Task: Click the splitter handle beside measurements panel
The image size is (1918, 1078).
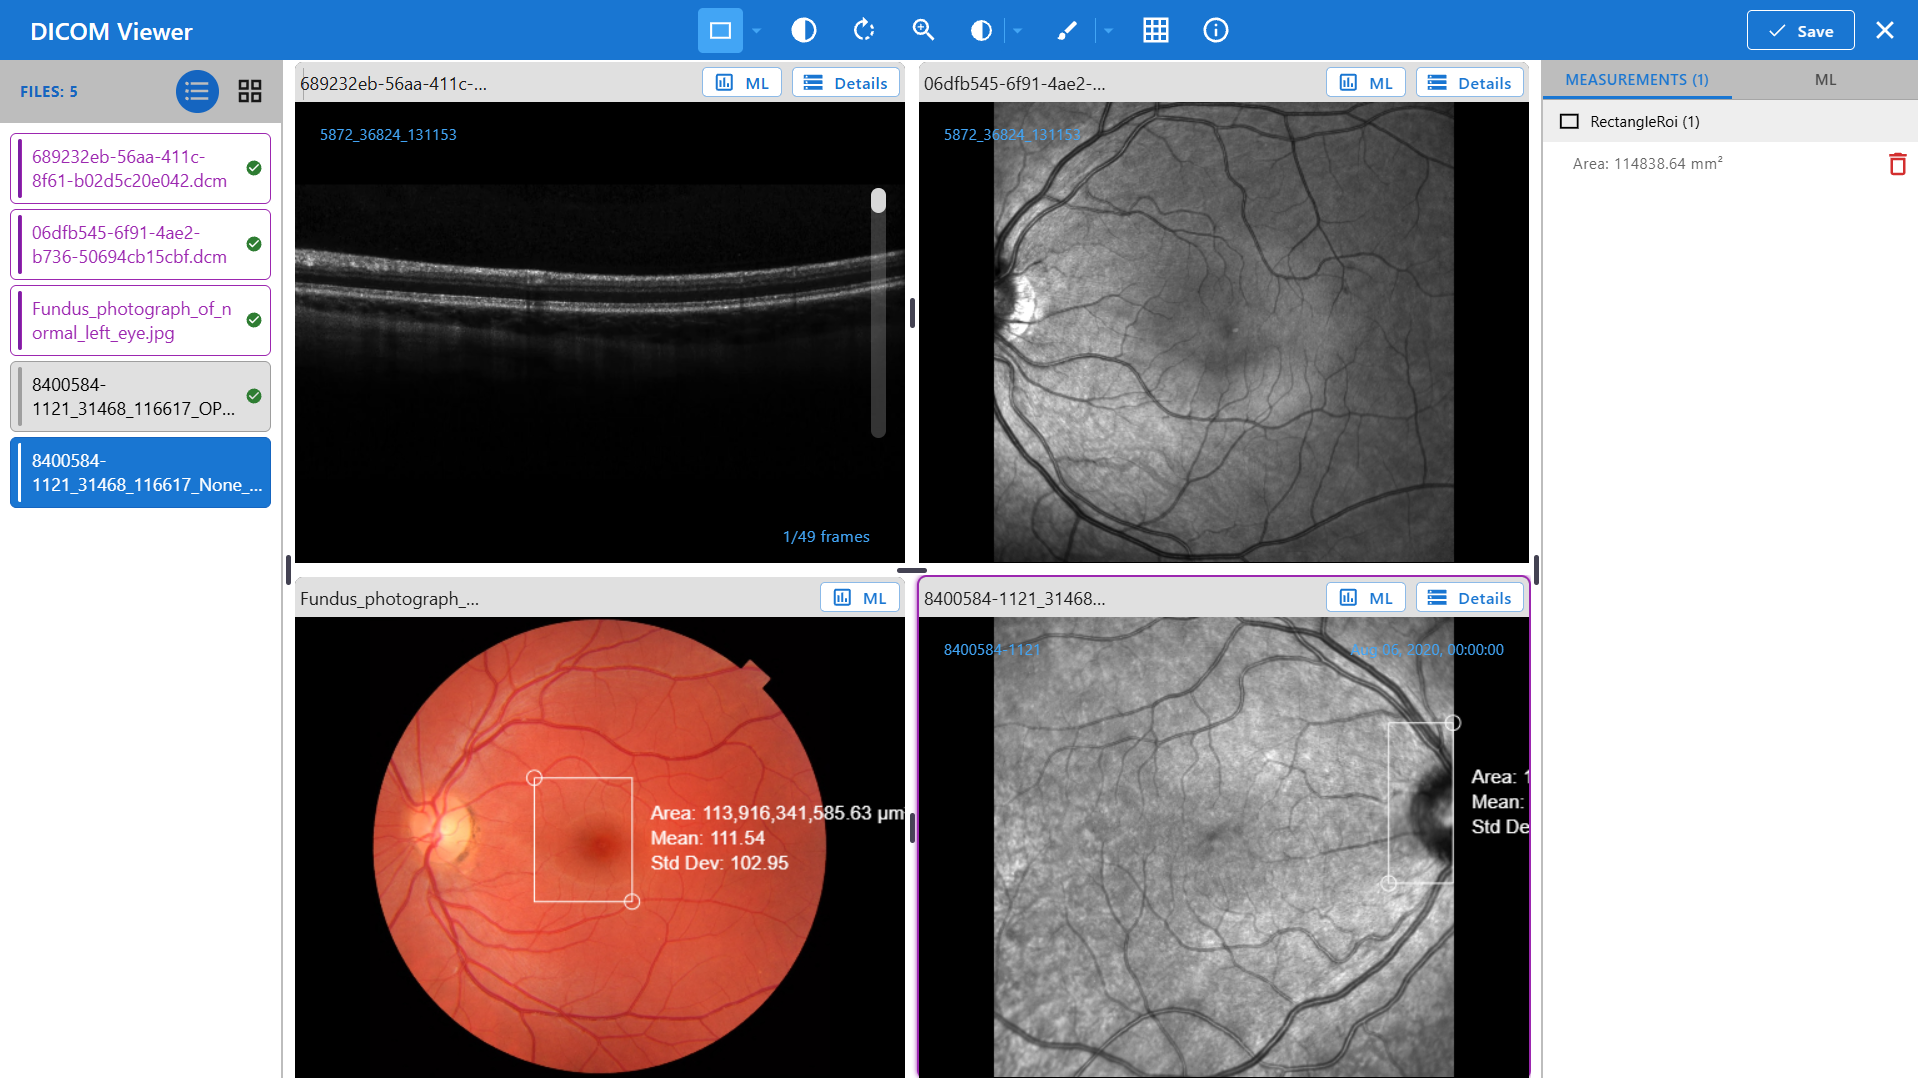Action: (1536, 570)
